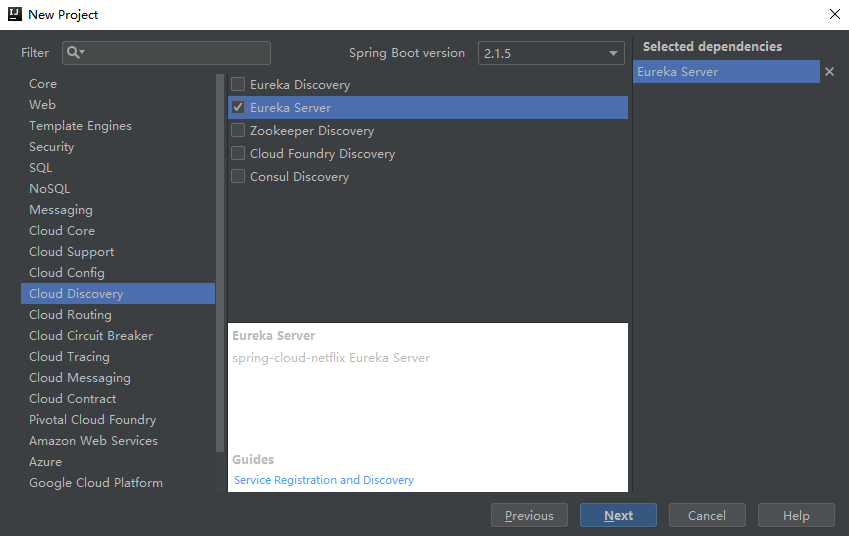Uncheck the Eureka Server checkbox

coord(238,107)
